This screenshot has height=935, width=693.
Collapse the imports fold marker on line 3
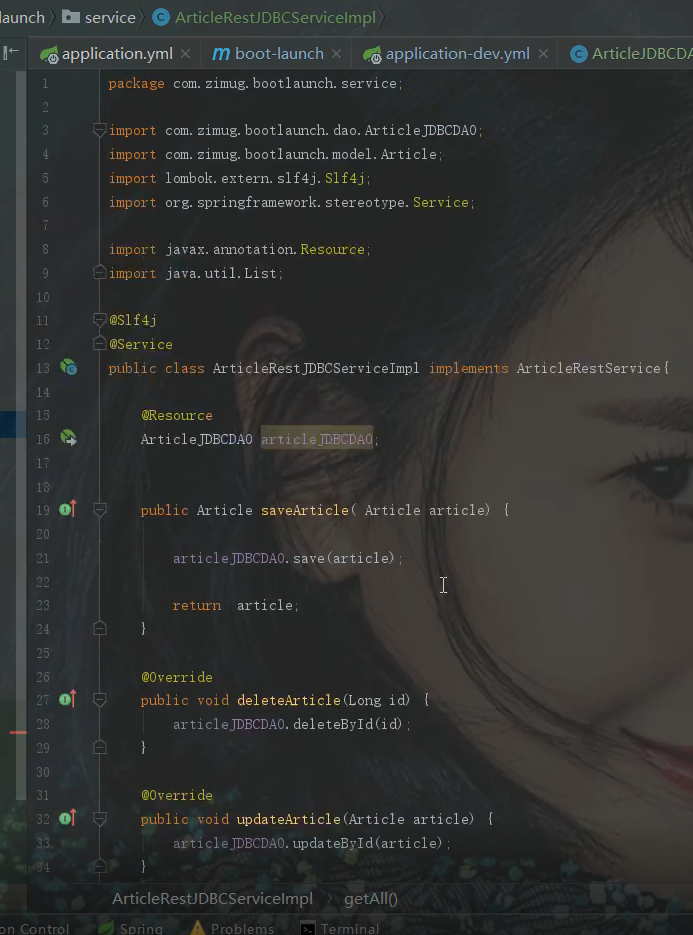click(x=100, y=129)
